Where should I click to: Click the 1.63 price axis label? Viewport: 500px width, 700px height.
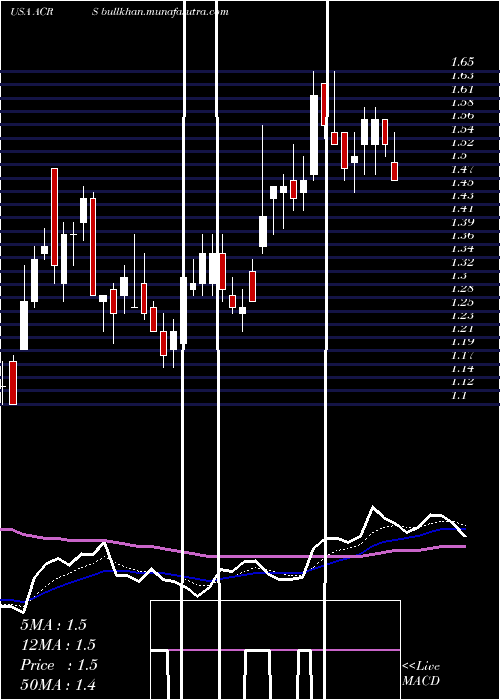pyautogui.click(x=462, y=75)
